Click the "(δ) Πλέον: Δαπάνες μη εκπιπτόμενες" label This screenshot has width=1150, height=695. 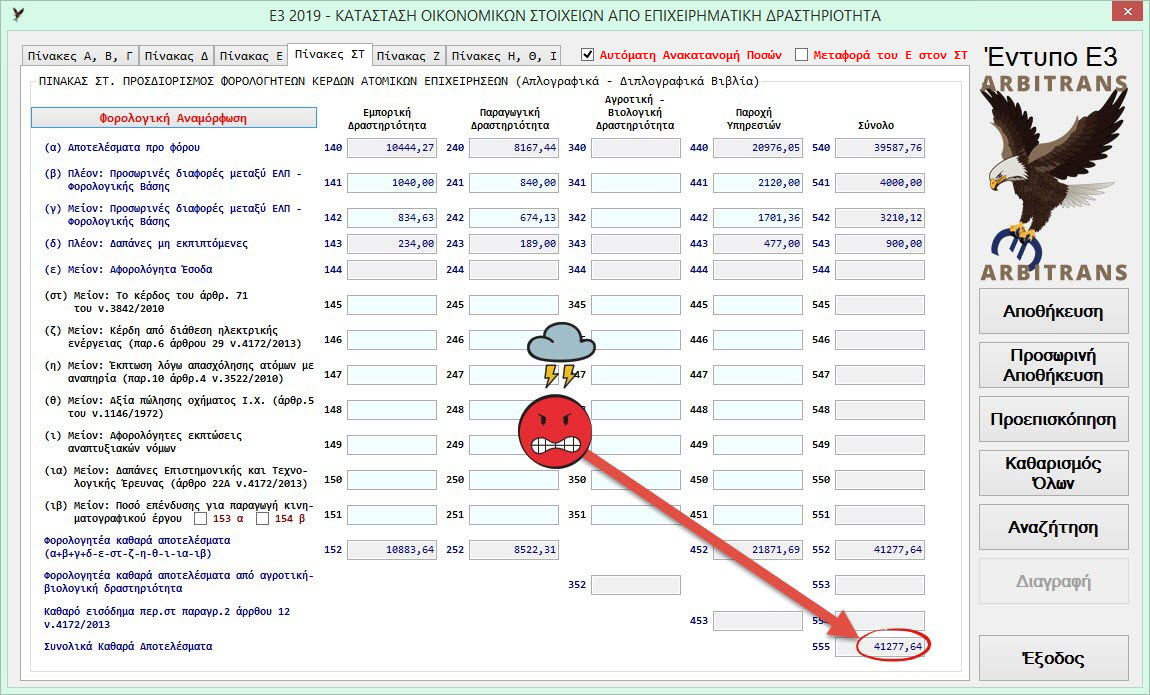click(146, 243)
